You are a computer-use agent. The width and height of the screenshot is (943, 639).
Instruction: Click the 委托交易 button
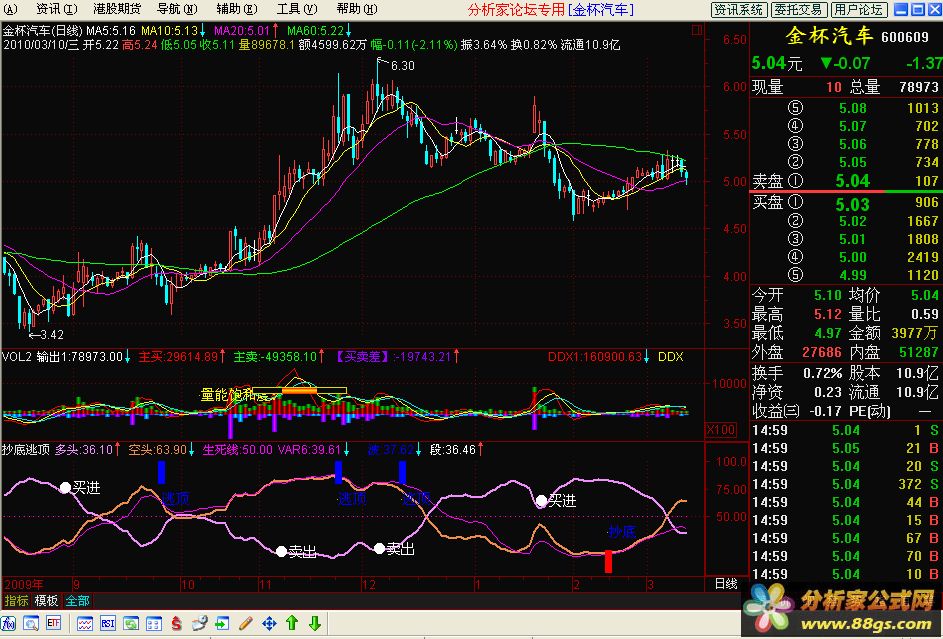(798, 10)
